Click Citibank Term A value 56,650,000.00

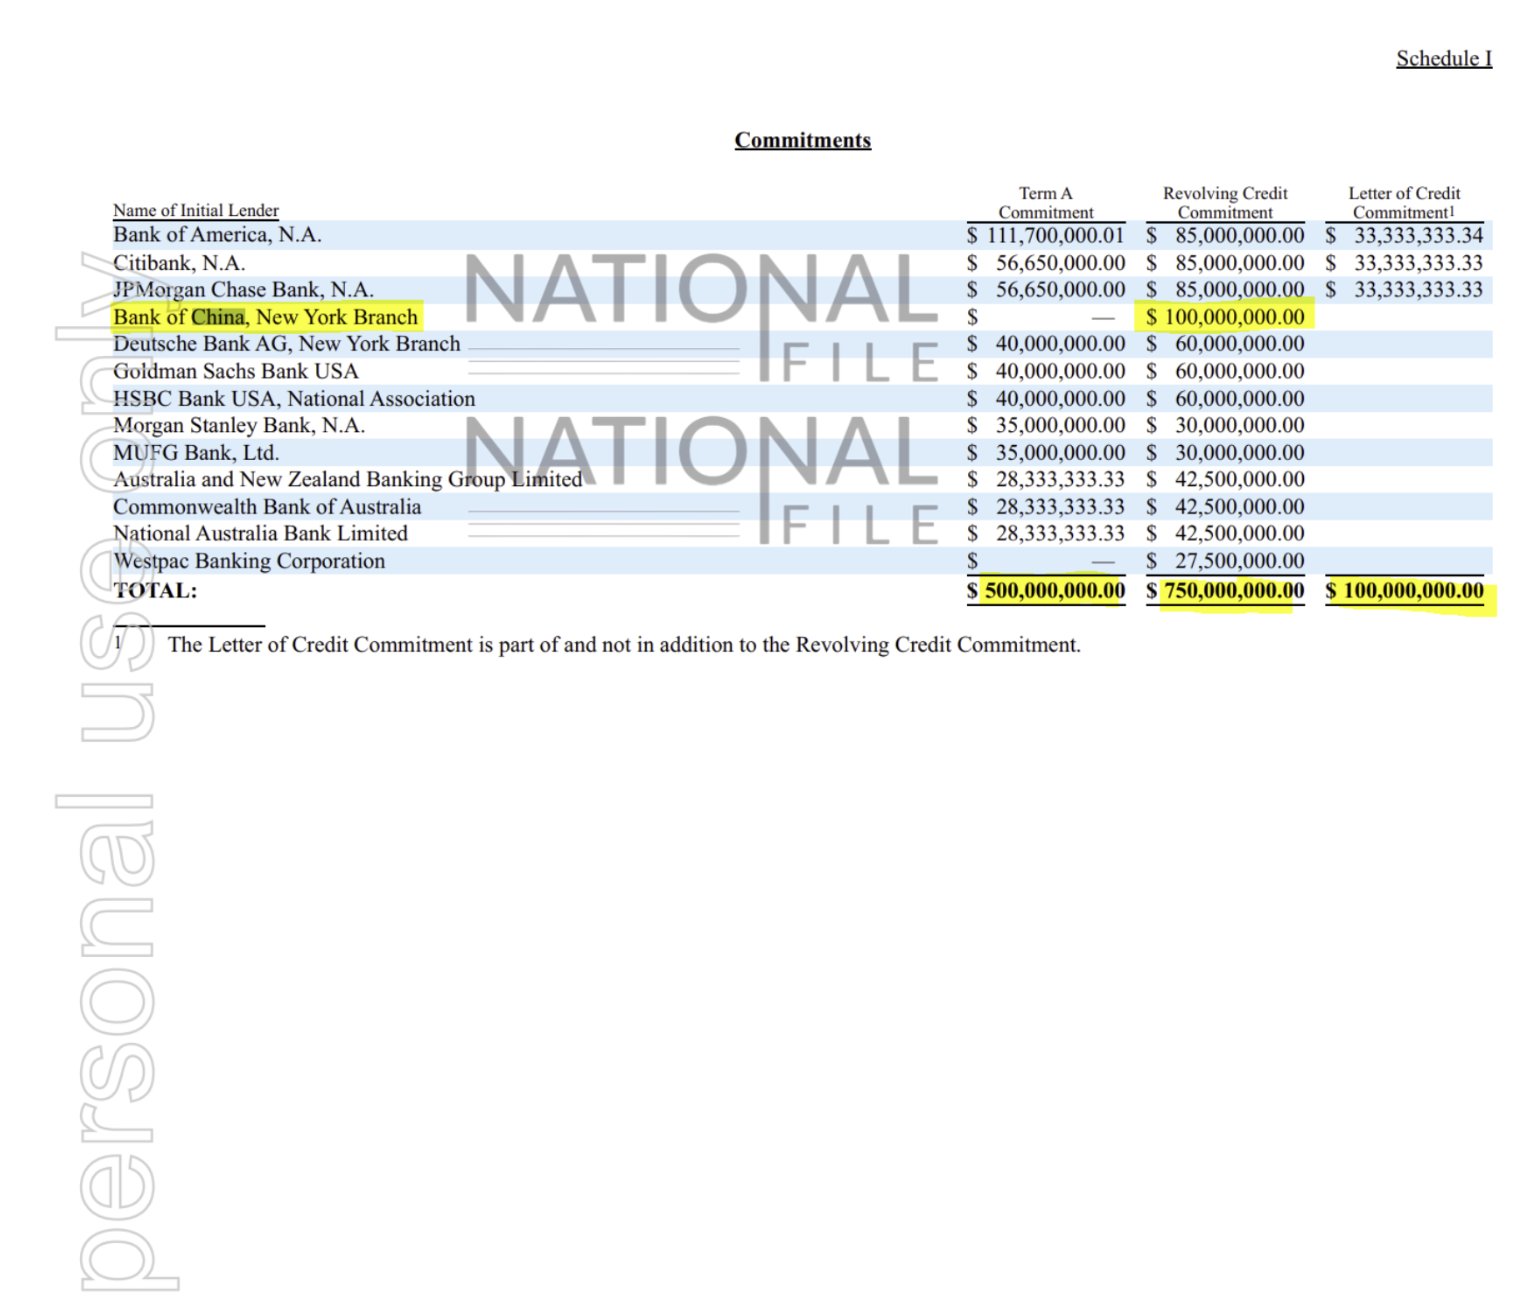pos(1060,263)
